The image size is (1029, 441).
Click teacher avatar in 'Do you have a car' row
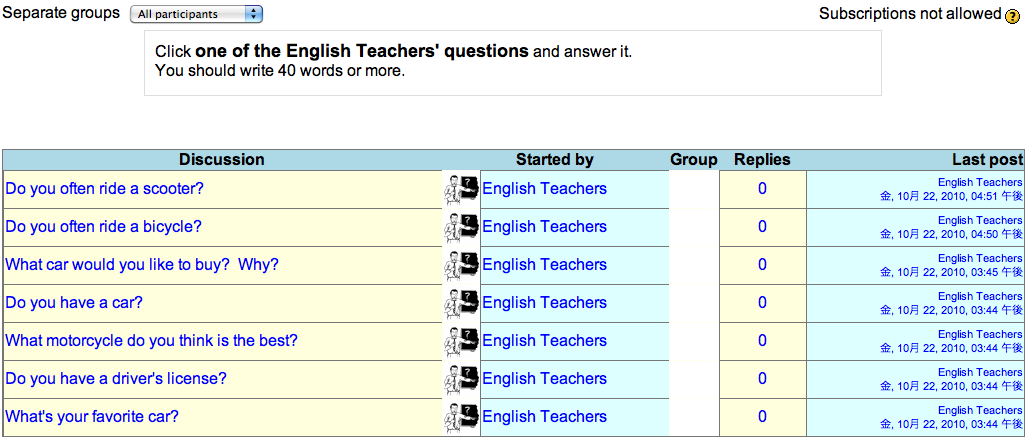(x=461, y=304)
